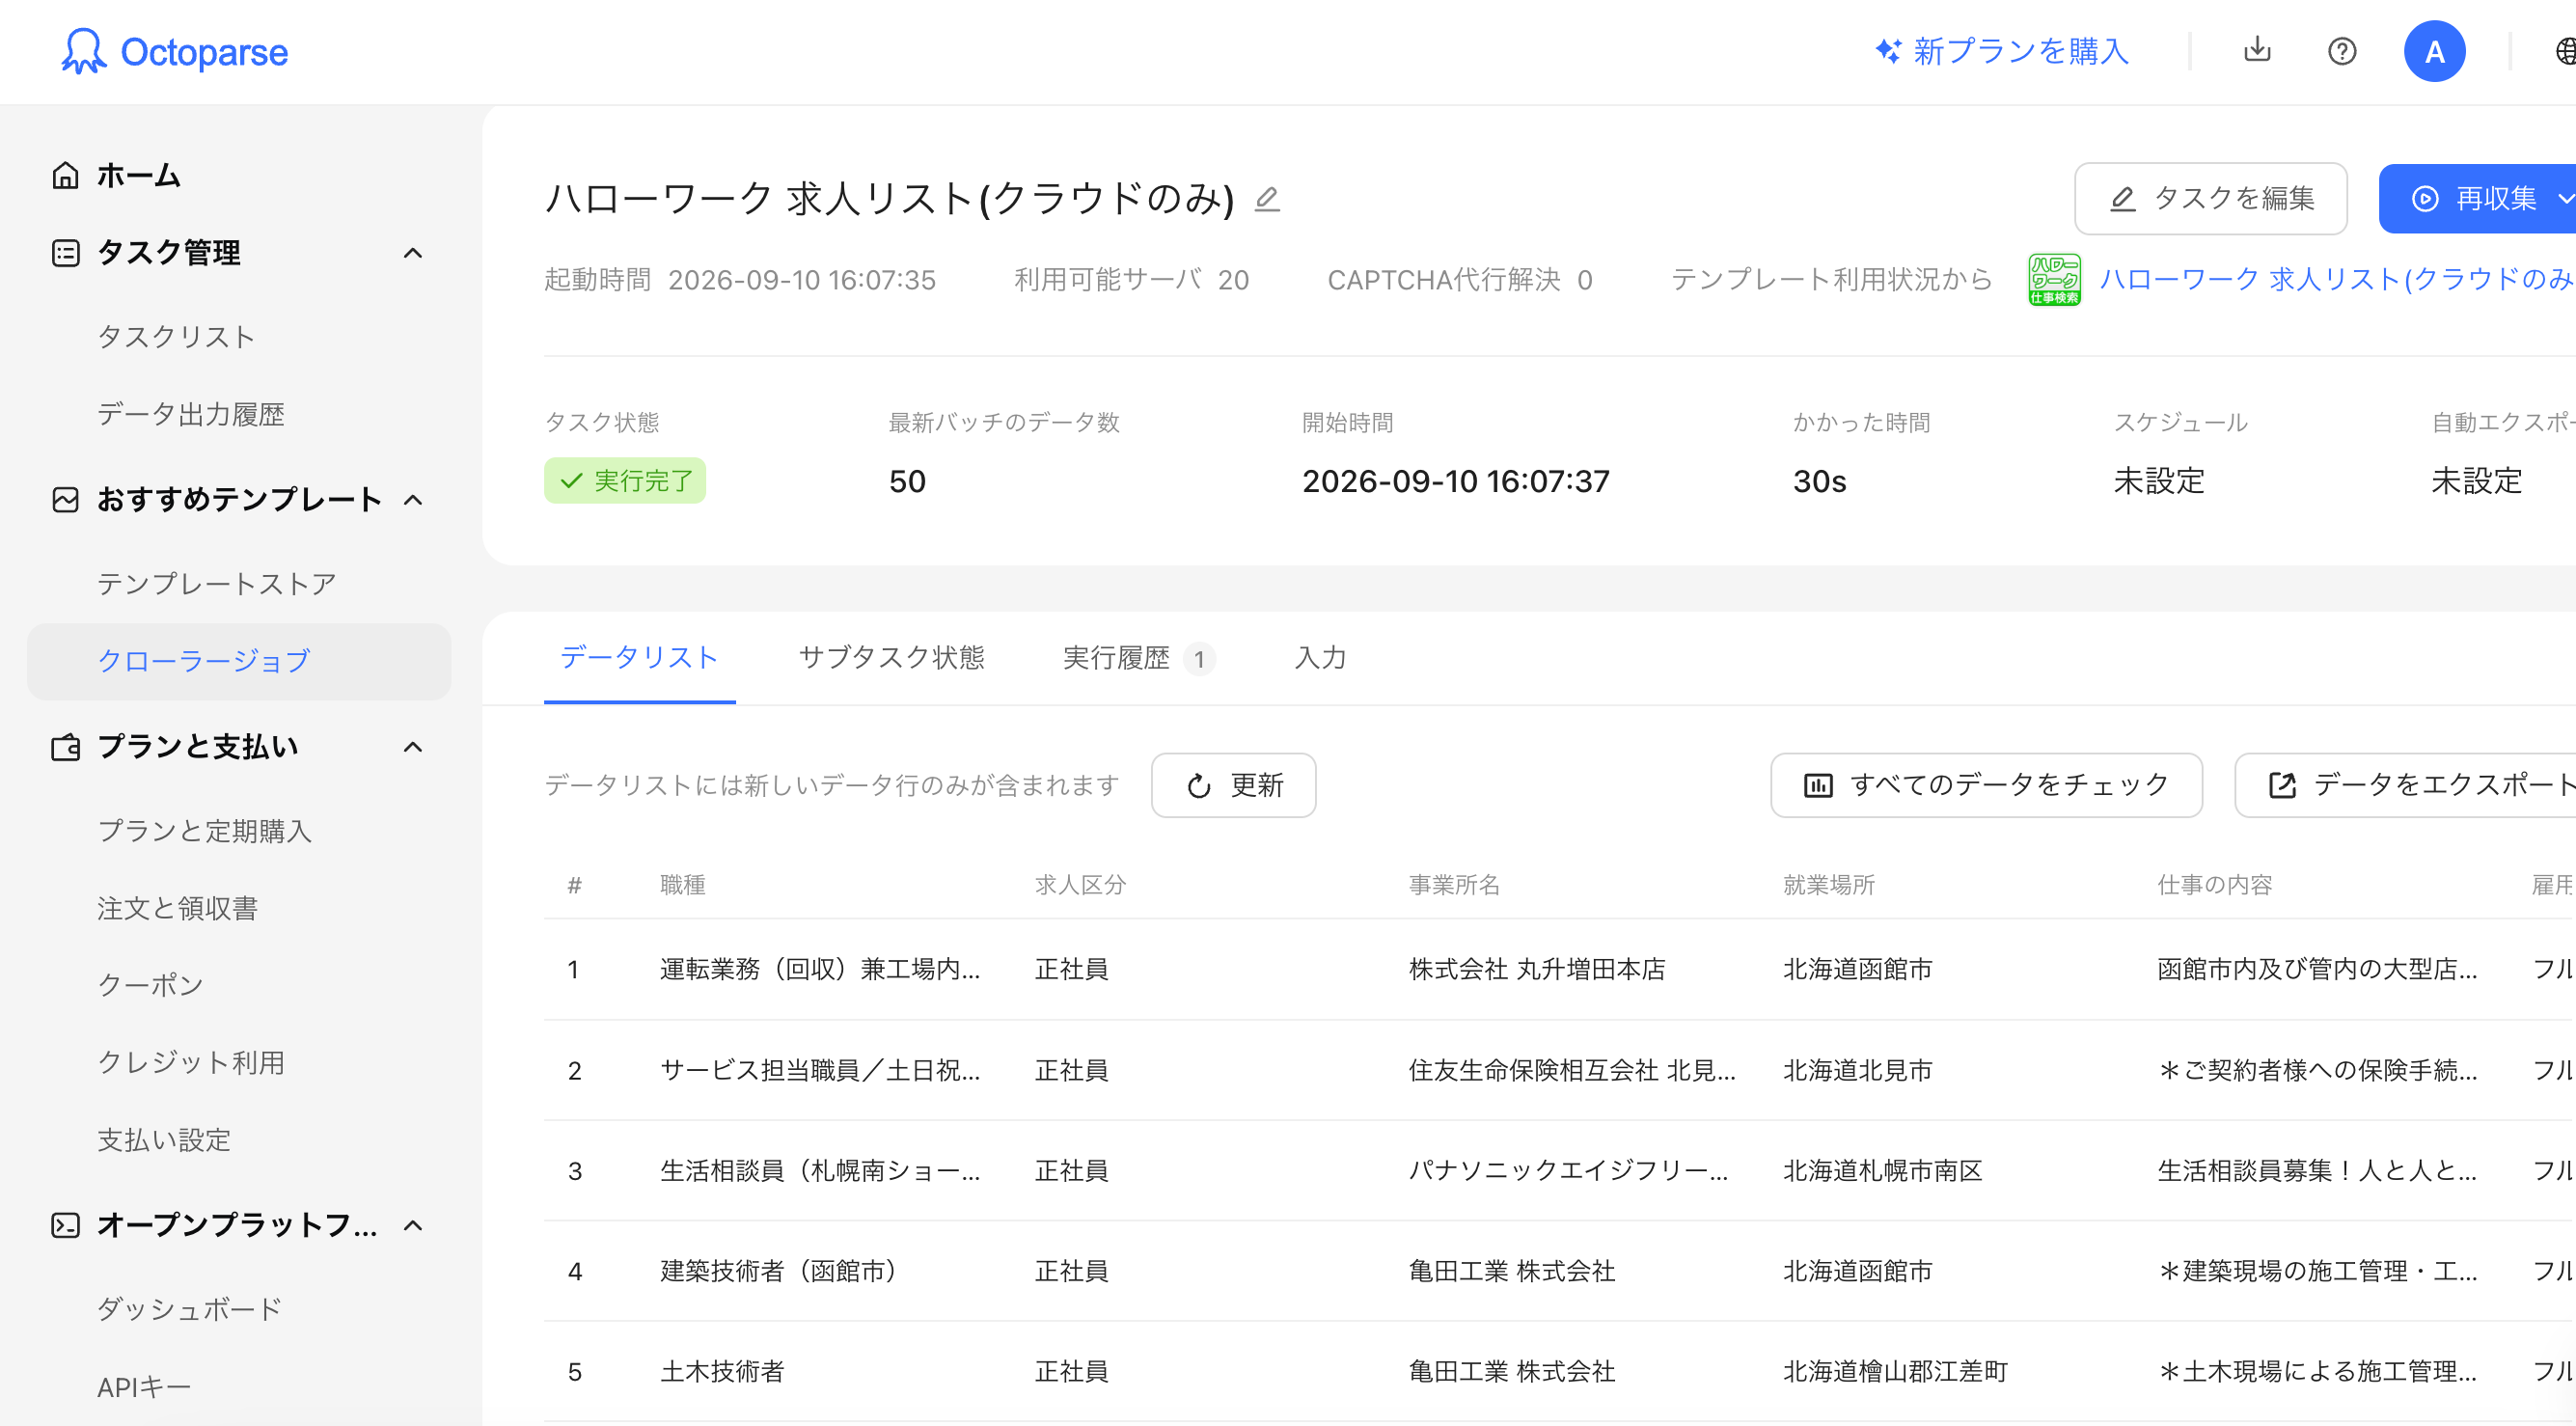2576x1426 pixels.
Task: Select cell 土木技術者
Action: [x=722, y=1371]
